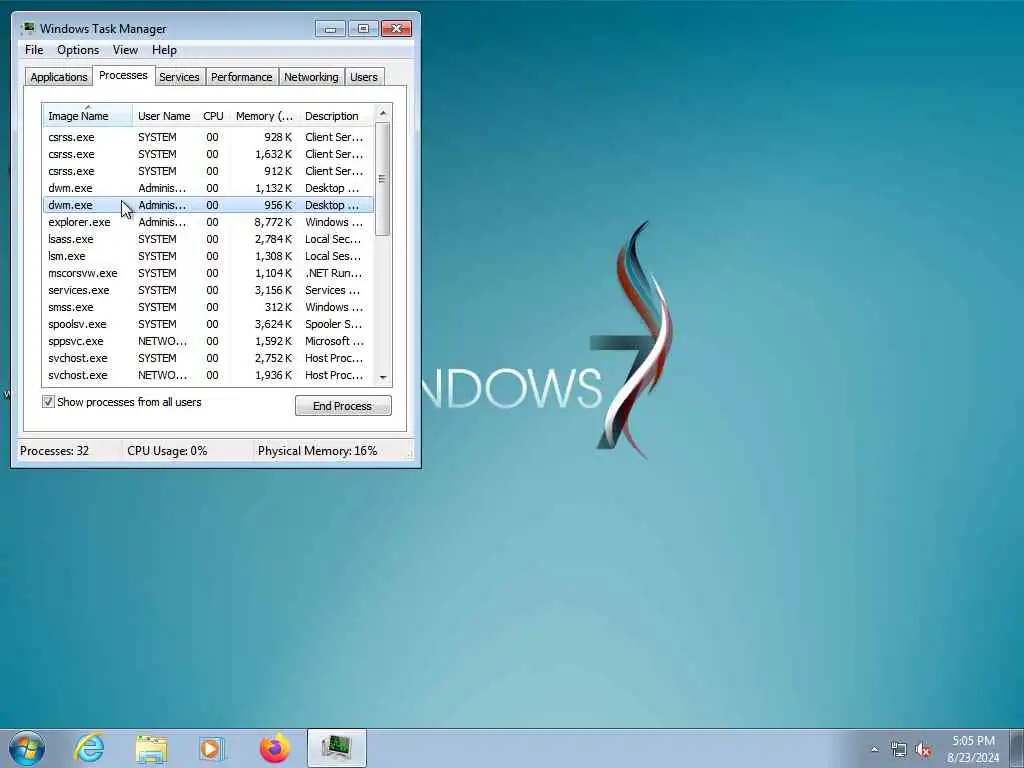The width and height of the screenshot is (1024, 768).
Task: Launch Windows Media Player from taskbar
Action: pos(212,748)
